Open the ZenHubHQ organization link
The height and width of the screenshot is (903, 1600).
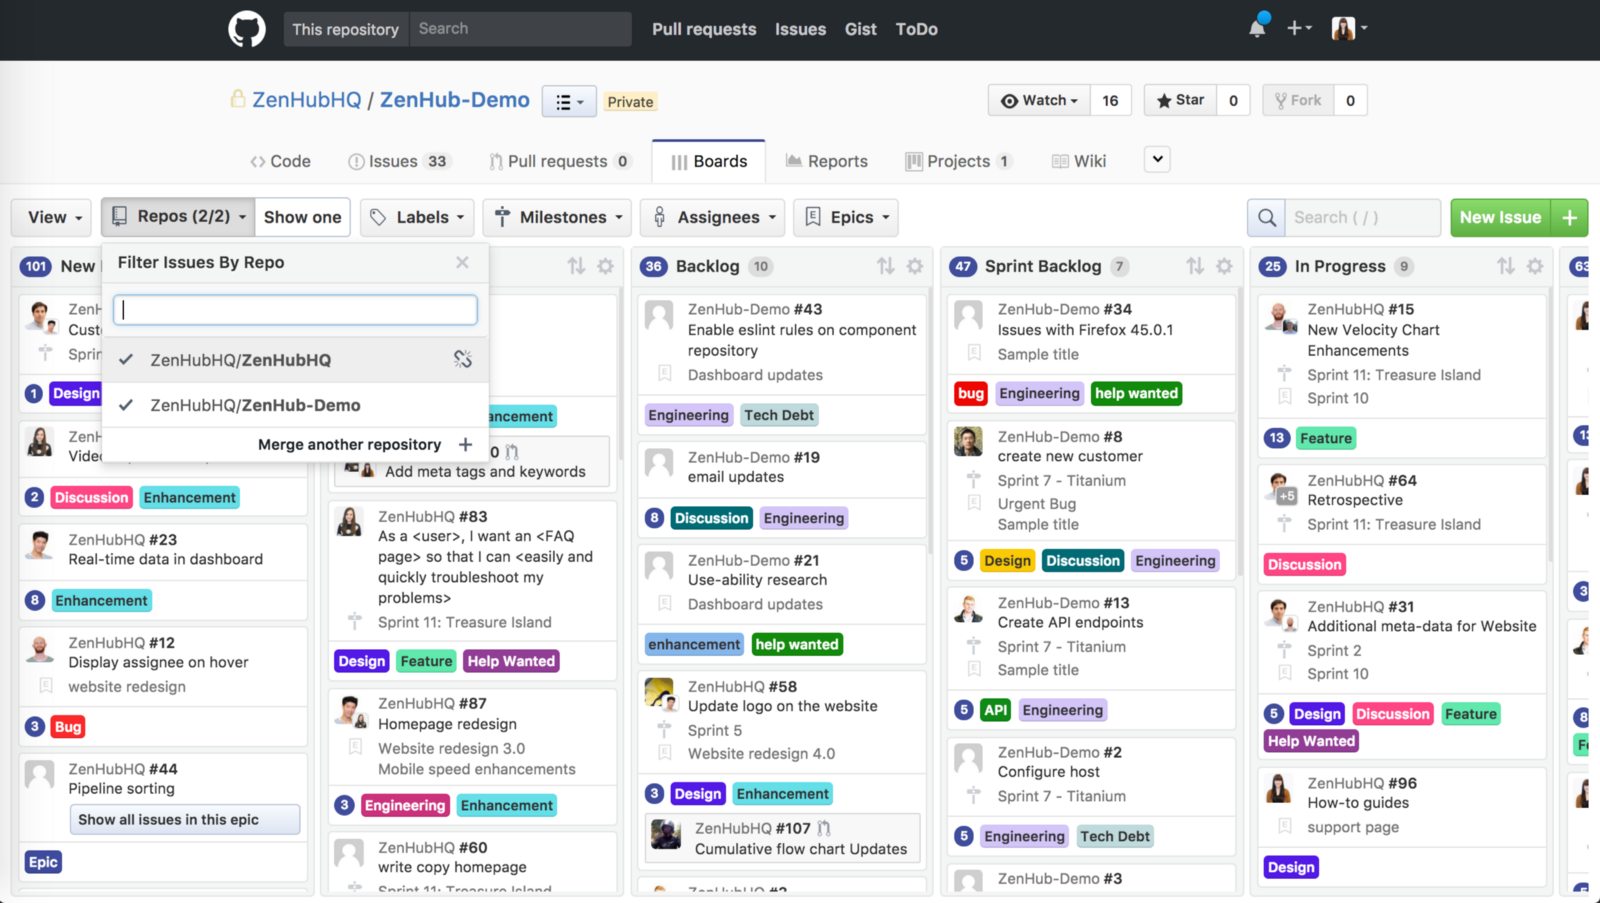[306, 100]
